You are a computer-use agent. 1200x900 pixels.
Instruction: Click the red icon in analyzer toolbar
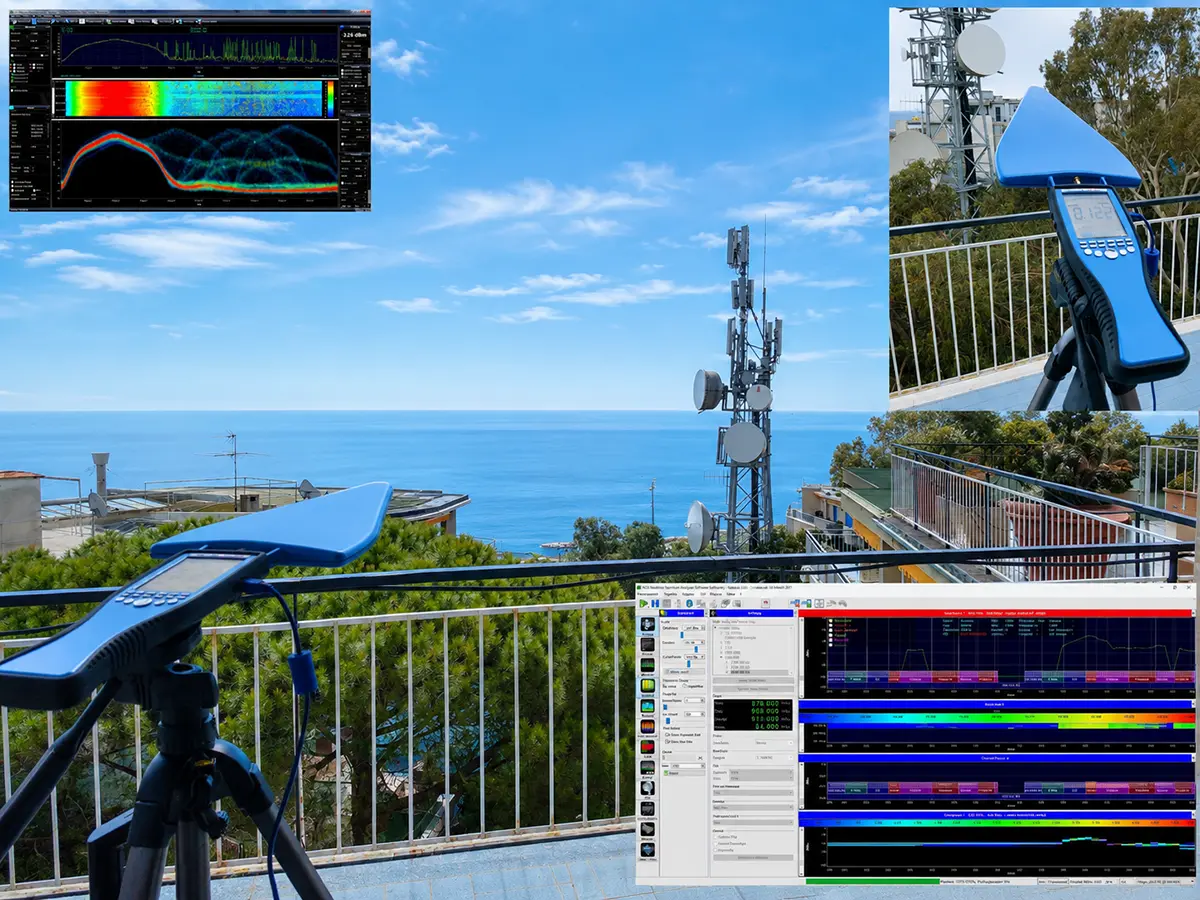[765, 603]
